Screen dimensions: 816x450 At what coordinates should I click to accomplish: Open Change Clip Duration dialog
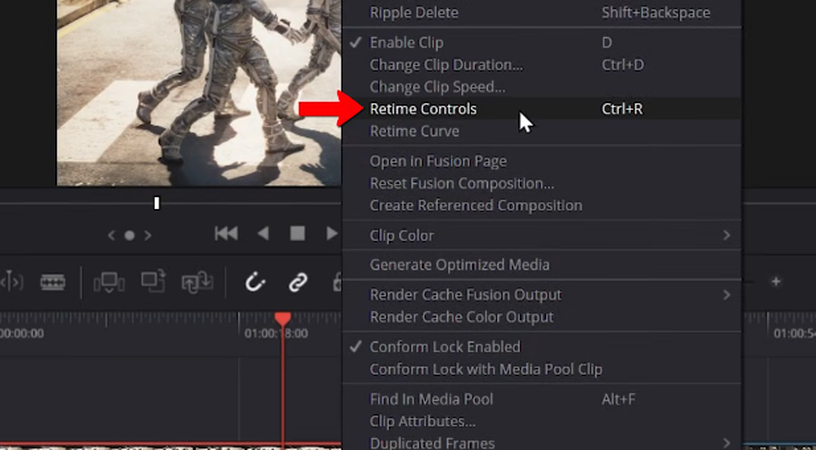coord(541,65)
